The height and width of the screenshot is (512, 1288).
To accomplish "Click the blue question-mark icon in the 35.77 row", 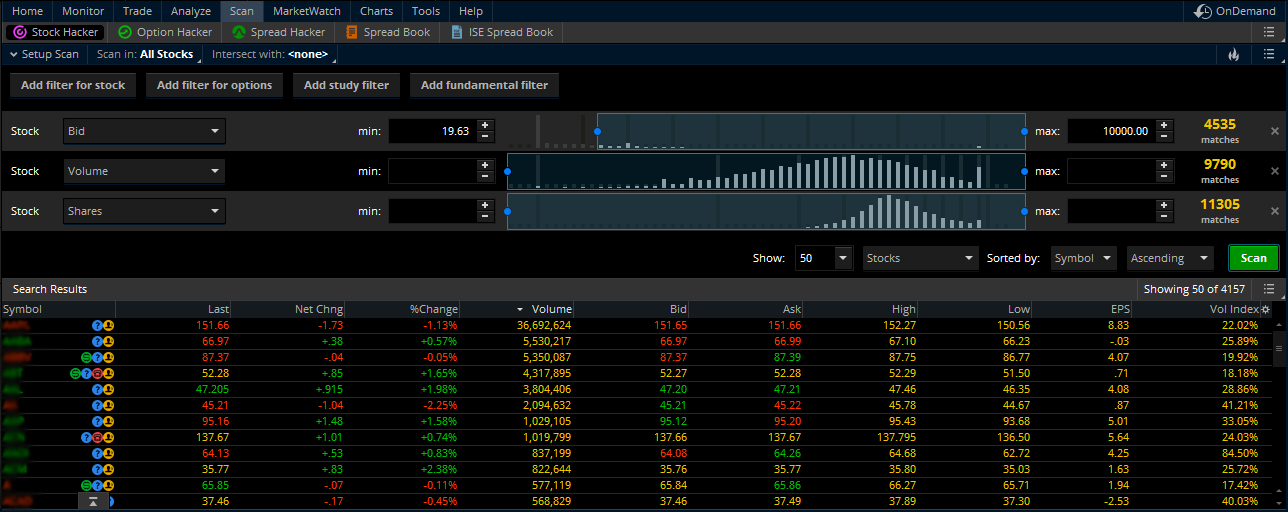I will (97, 469).
